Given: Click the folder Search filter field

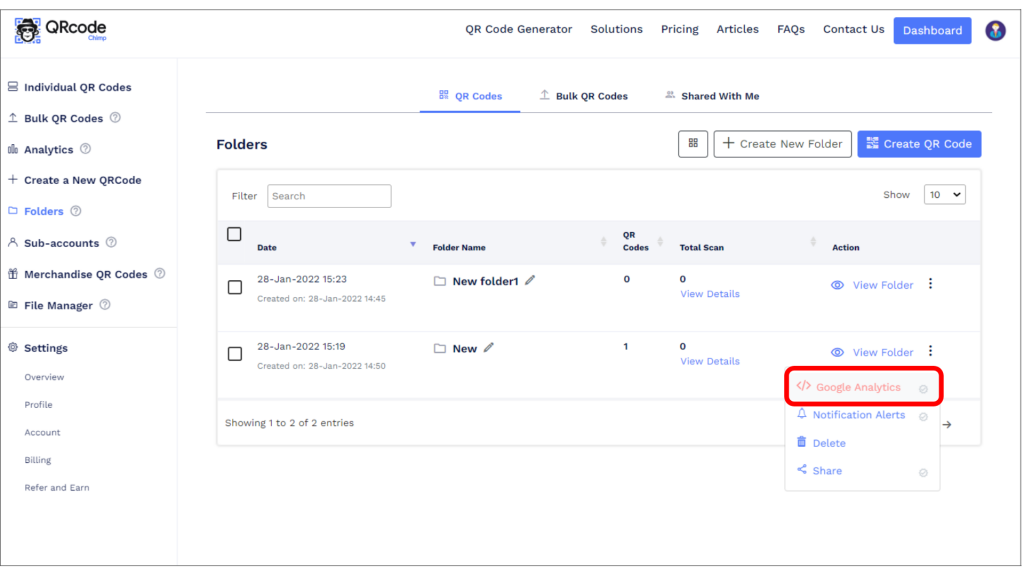Looking at the screenshot, I should [329, 196].
